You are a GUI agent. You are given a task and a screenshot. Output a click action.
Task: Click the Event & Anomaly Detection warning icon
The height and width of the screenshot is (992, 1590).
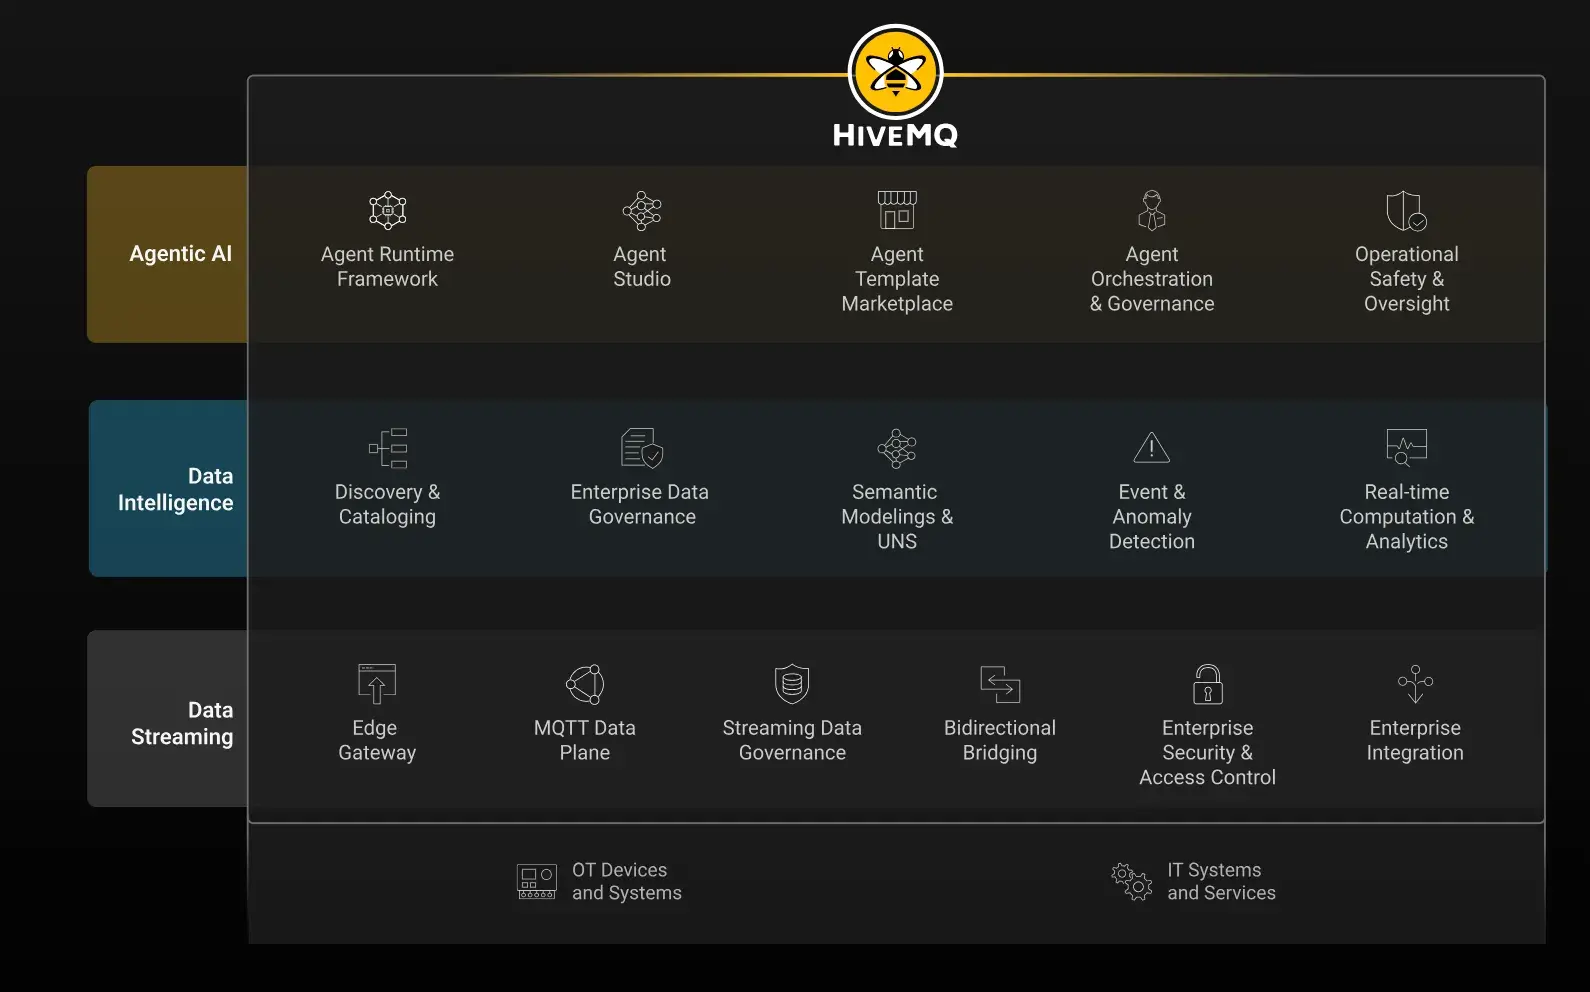tap(1152, 447)
